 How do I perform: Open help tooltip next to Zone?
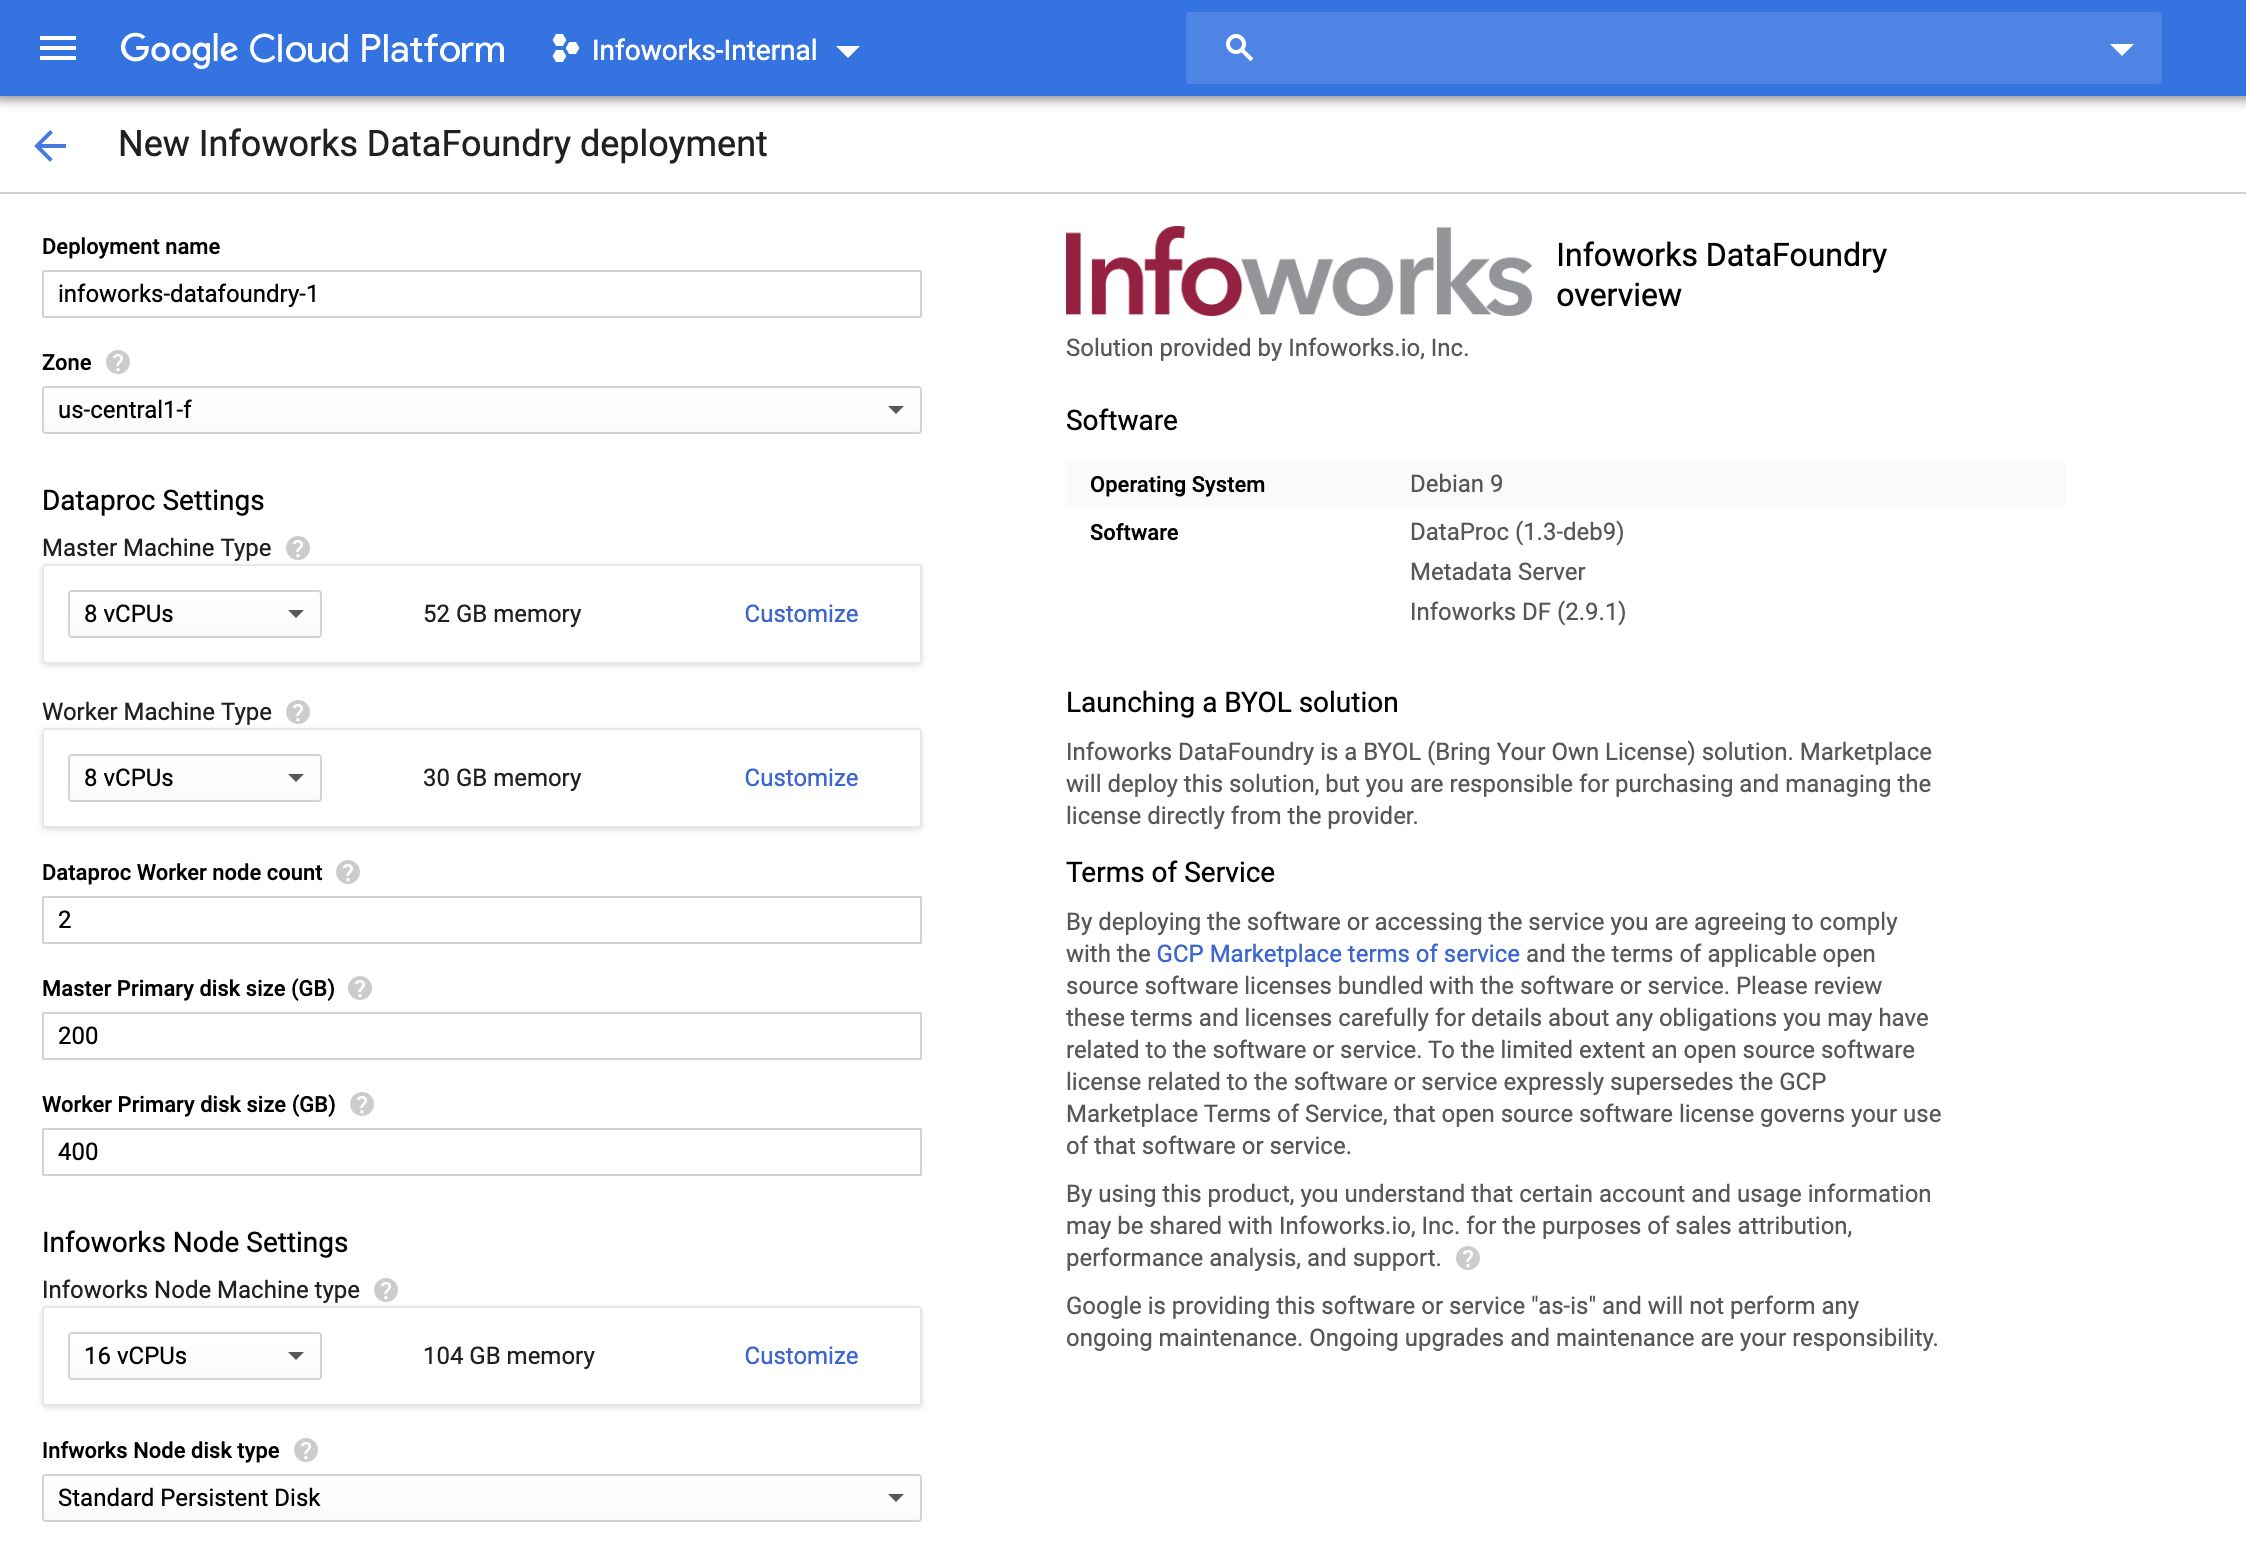coord(118,362)
